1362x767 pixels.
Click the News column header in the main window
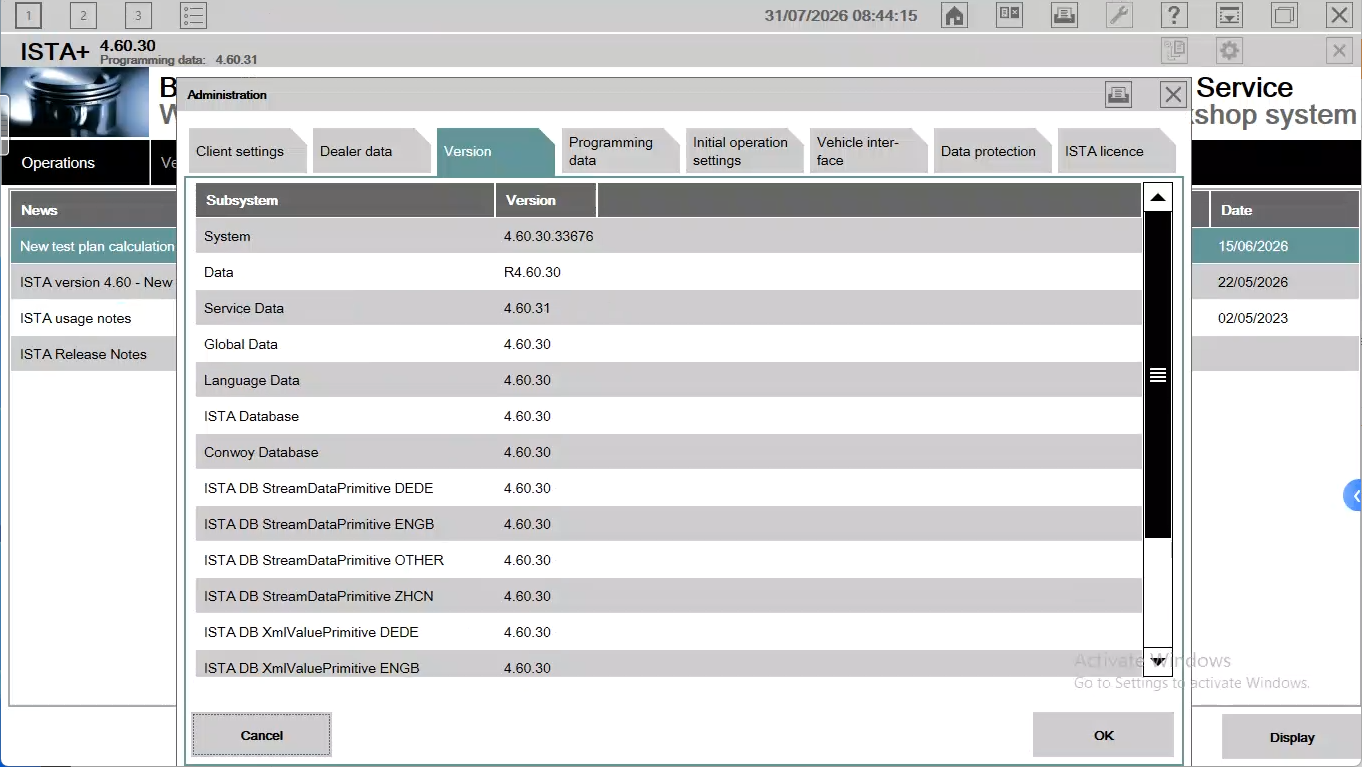(94, 210)
